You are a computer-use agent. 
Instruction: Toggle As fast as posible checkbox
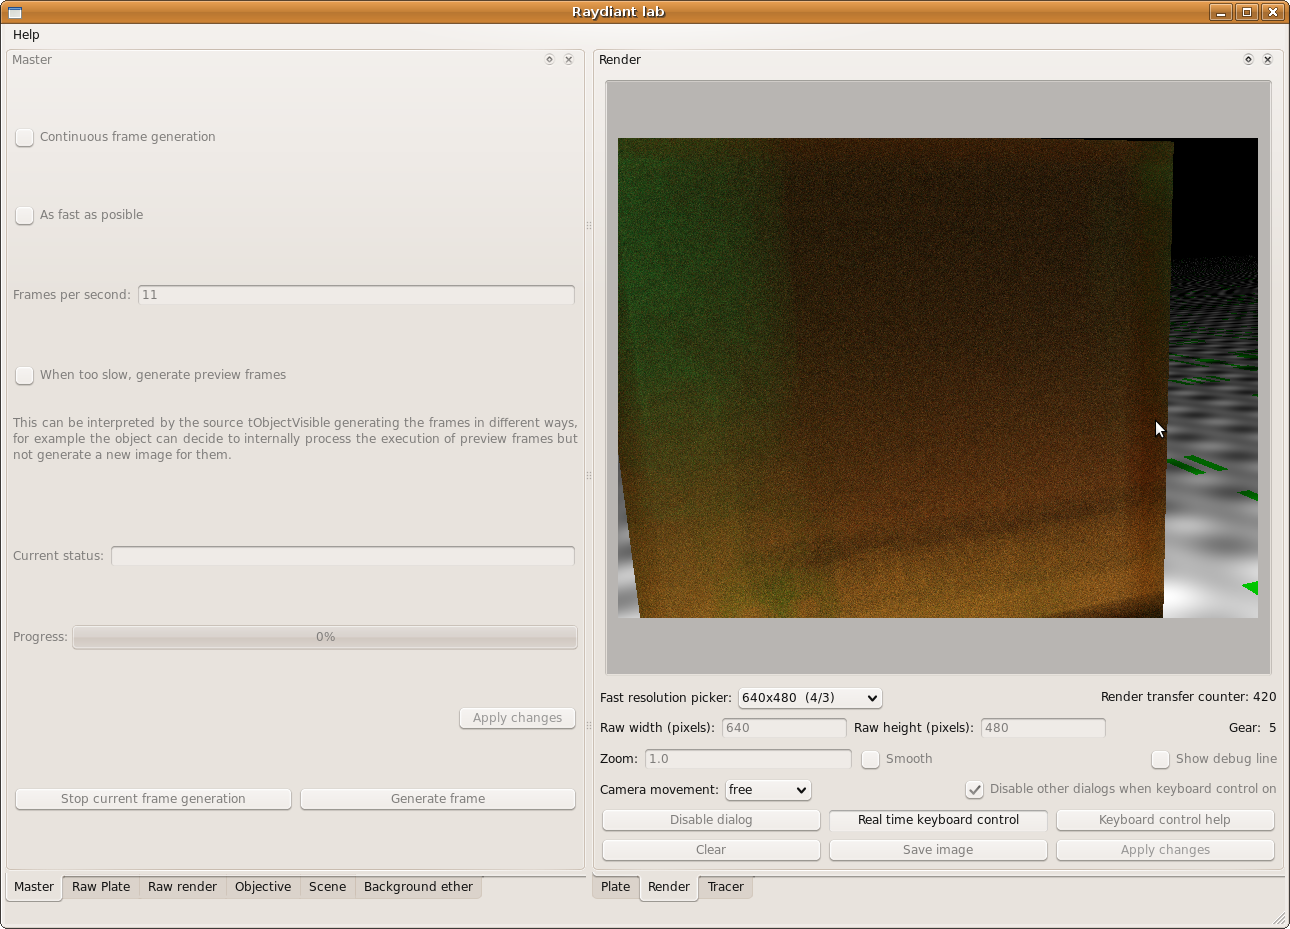pos(25,215)
